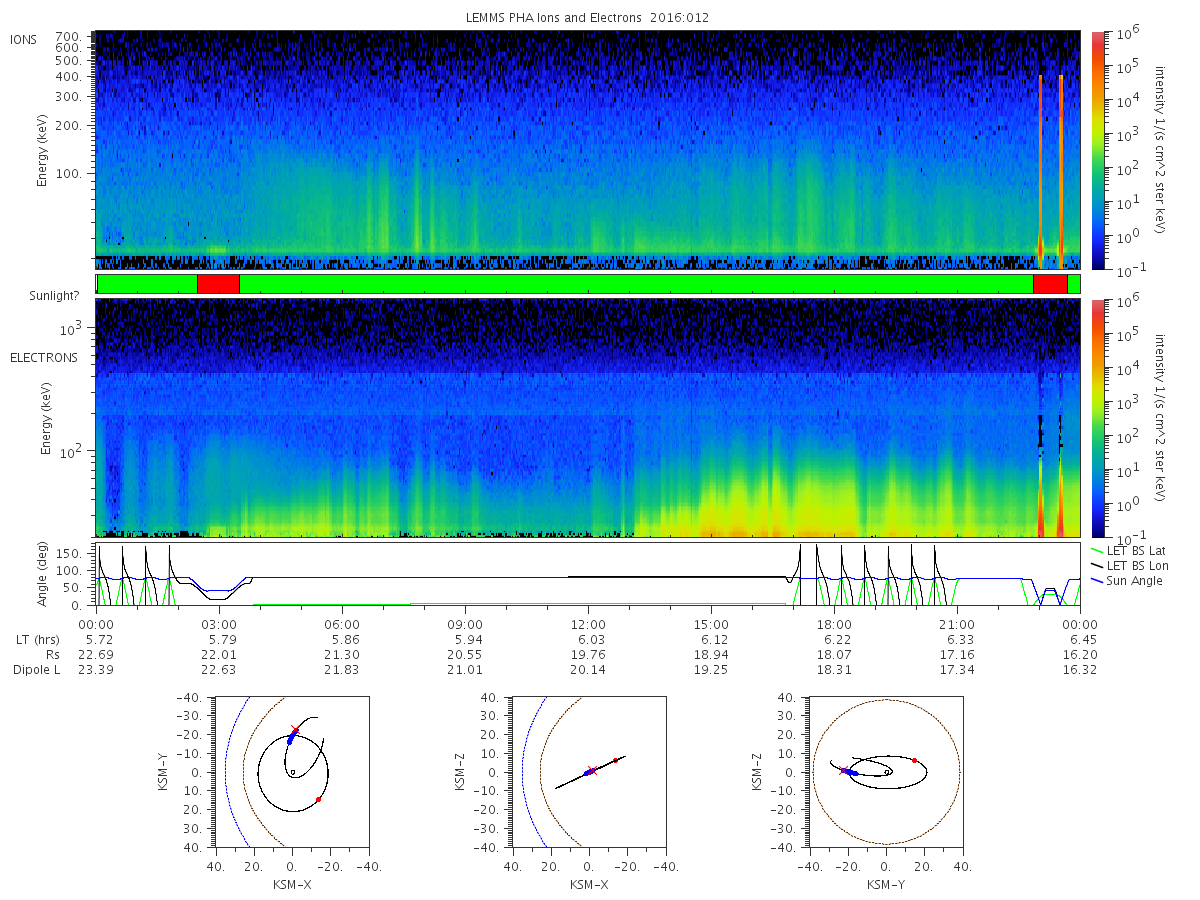The image size is (1200, 900).
Task: Click the 06:00 time axis label
Action: click(x=342, y=624)
